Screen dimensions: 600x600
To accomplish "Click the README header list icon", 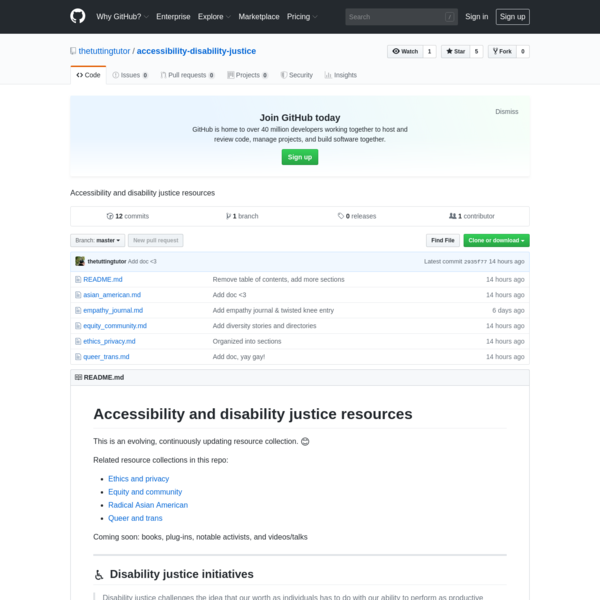I will pos(78,377).
